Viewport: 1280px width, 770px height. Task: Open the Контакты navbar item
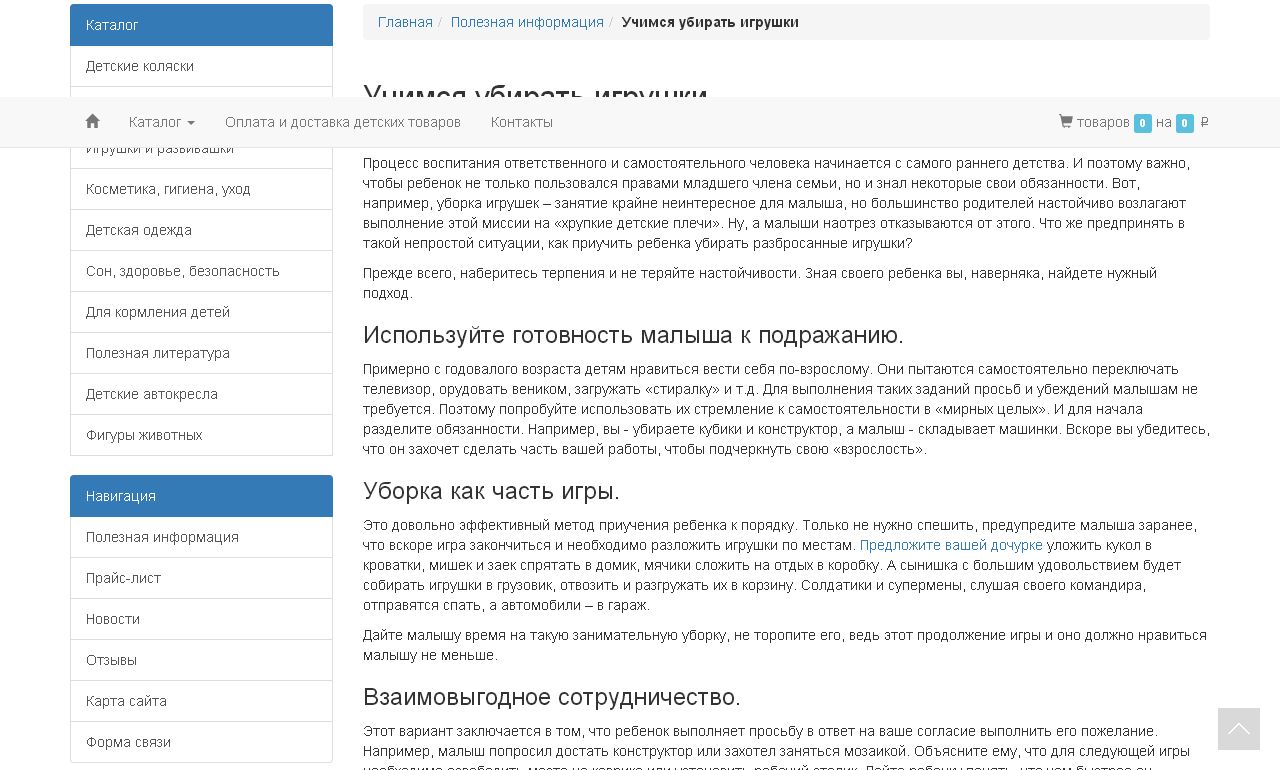click(522, 122)
